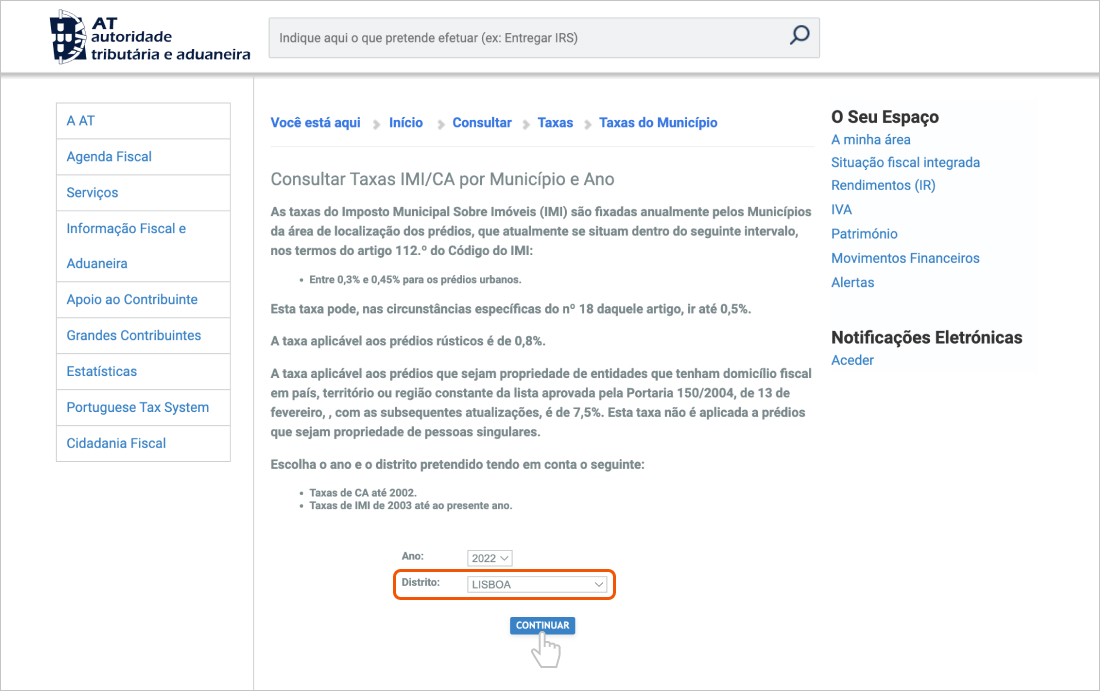Select Grandes Contribuintes sidebar entry

[x=134, y=336]
